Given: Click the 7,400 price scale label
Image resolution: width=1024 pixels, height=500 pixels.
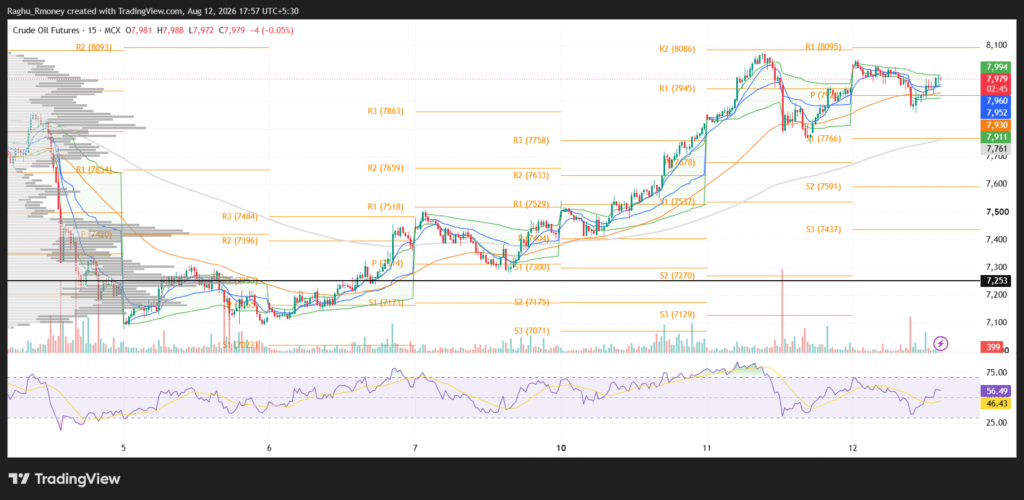Looking at the screenshot, I should click(997, 240).
